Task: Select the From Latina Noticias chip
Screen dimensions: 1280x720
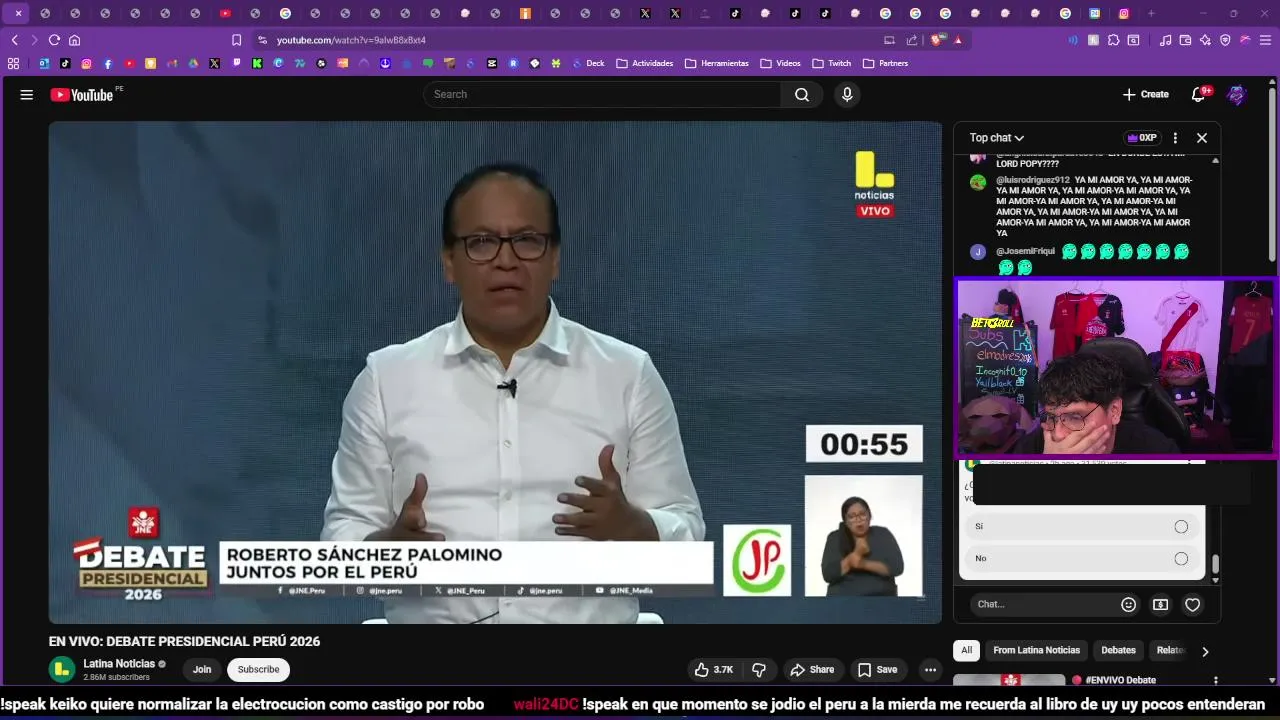Action: pos(1036,650)
